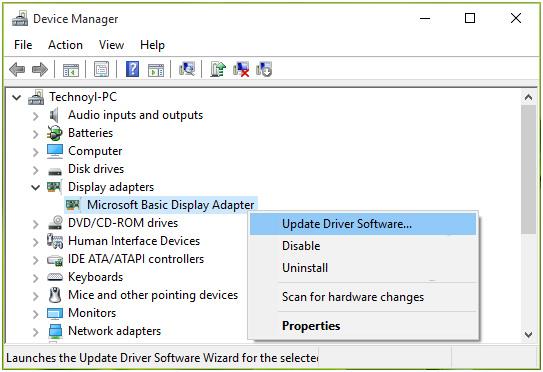
Task: Click the Disable device down-arrow toolbar icon
Action: click(x=264, y=69)
